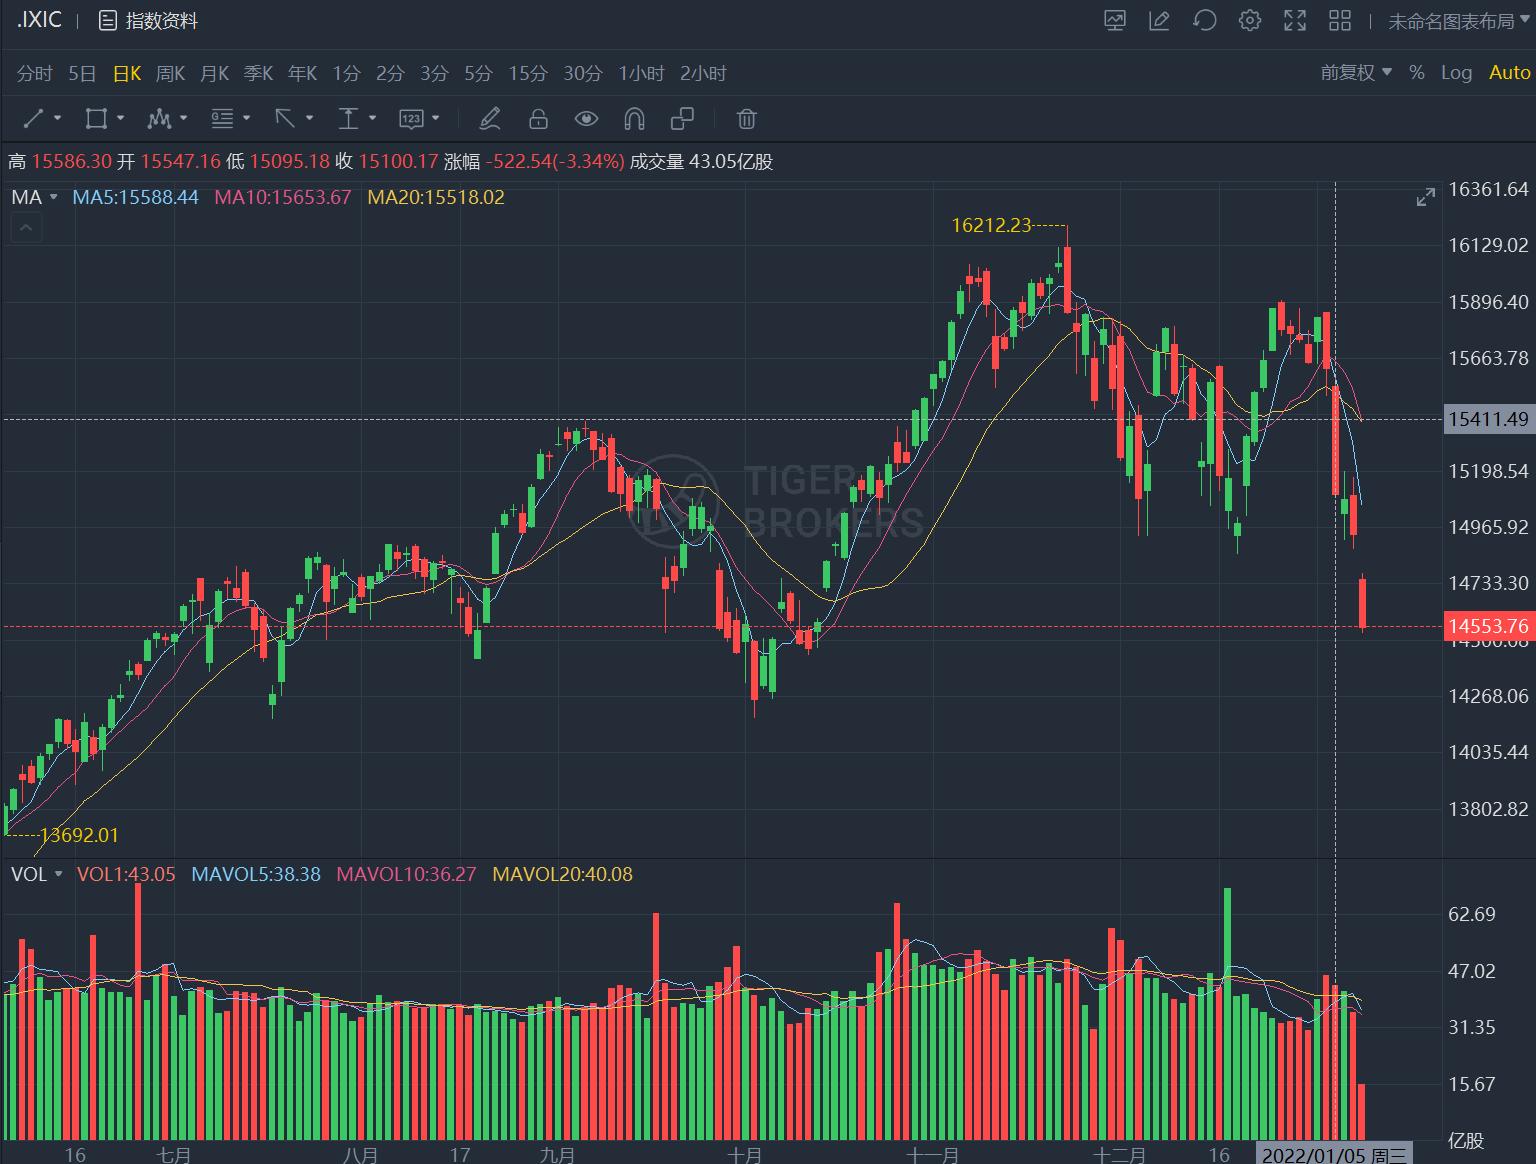
Task: Click the MAVOL5:38.38 legend value
Action: [x=256, y=874]
